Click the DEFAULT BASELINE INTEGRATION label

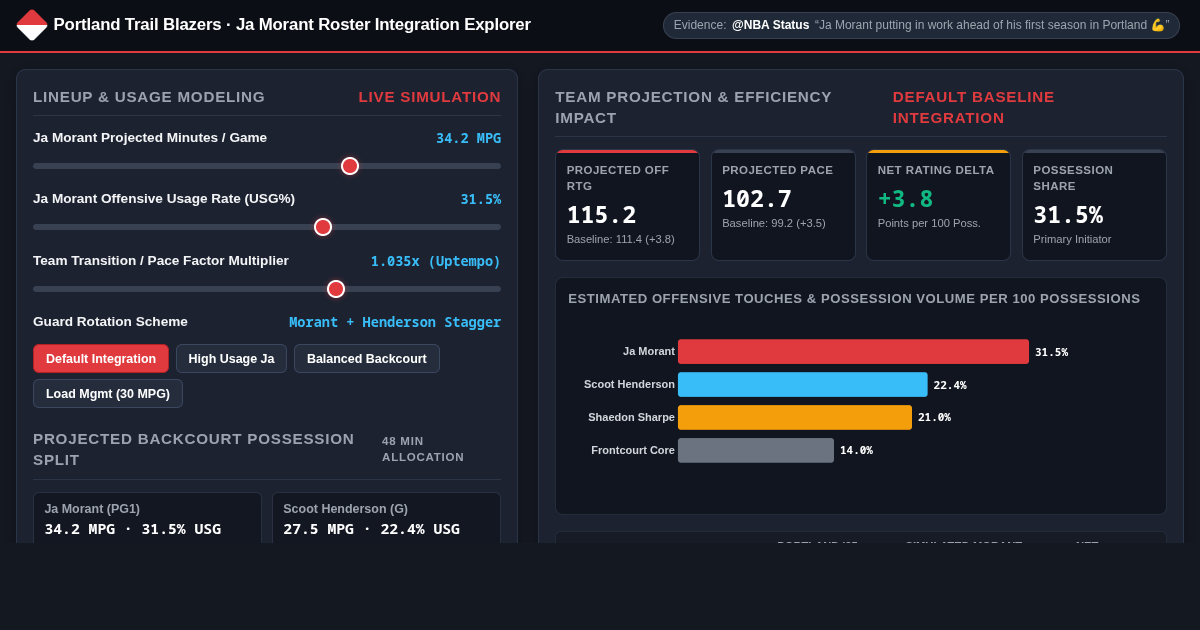click(x=974, y=107)
